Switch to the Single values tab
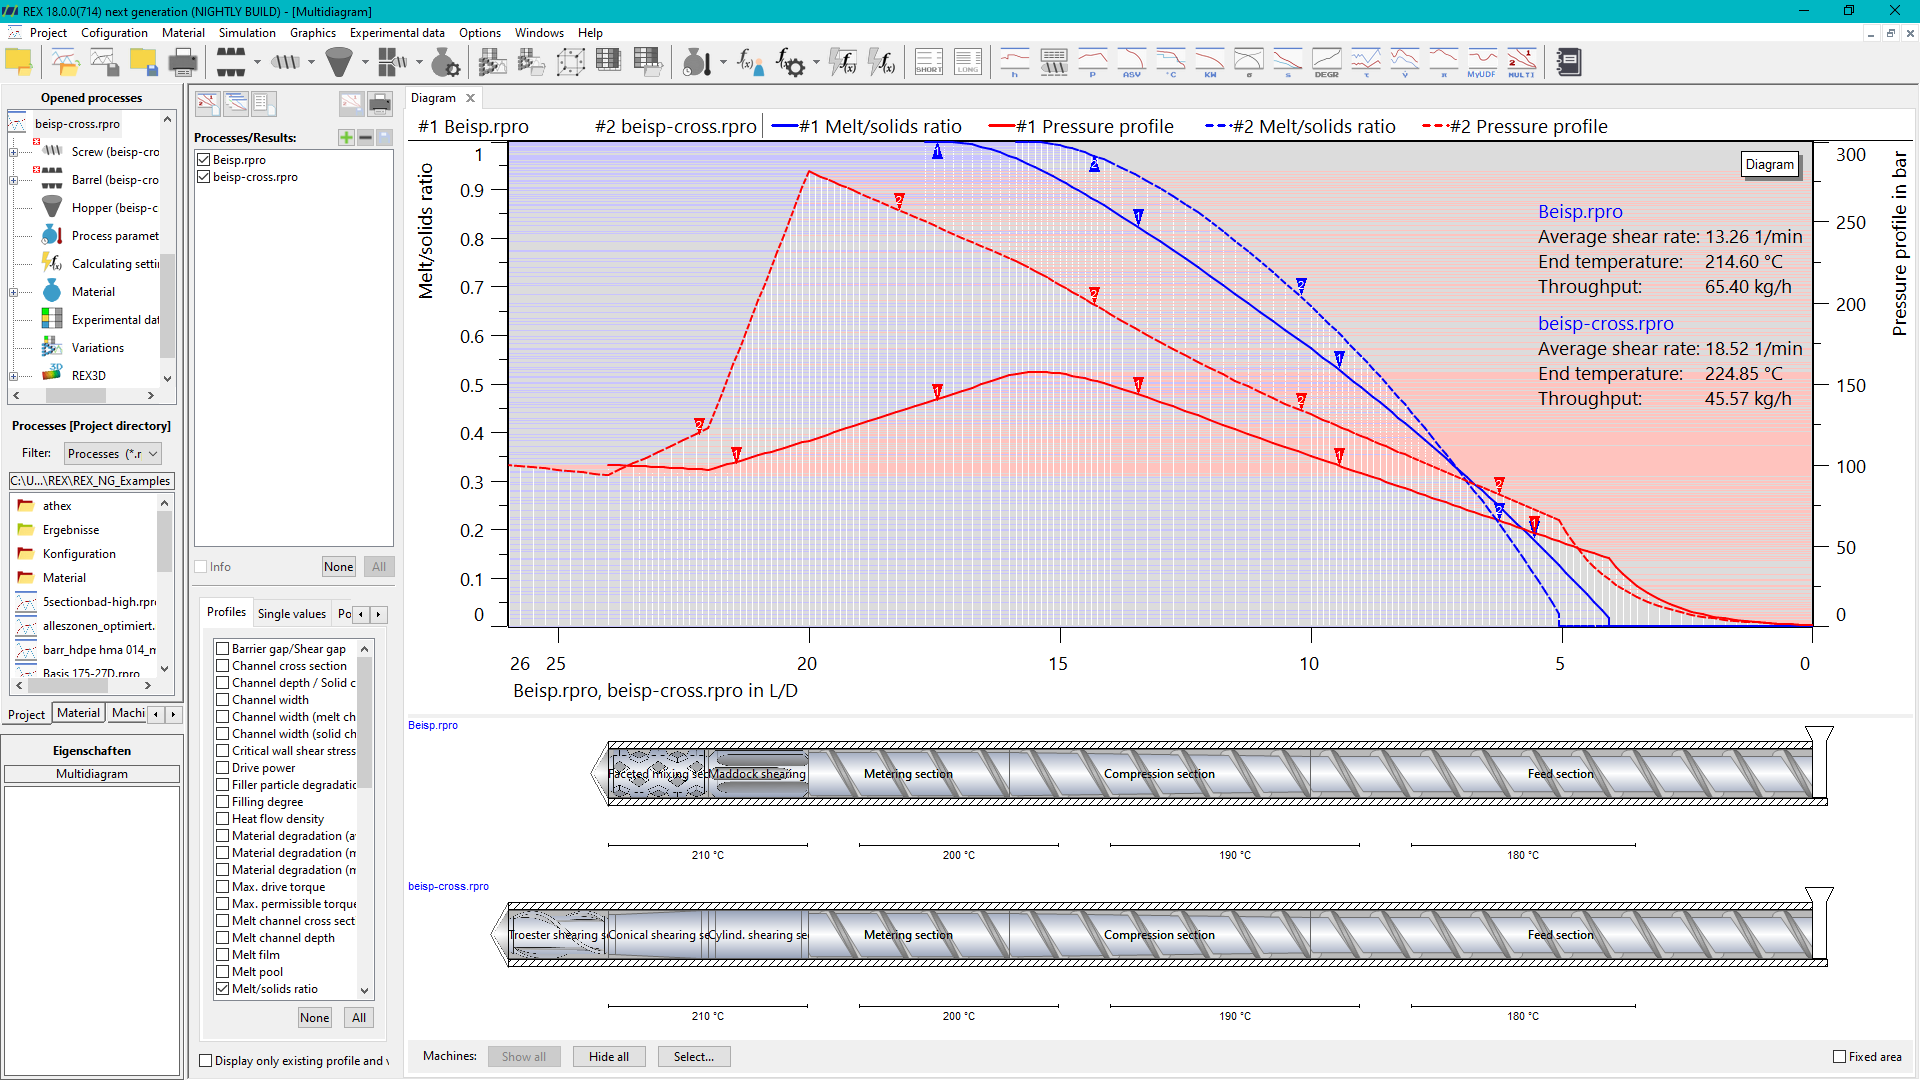 (291, 614)
